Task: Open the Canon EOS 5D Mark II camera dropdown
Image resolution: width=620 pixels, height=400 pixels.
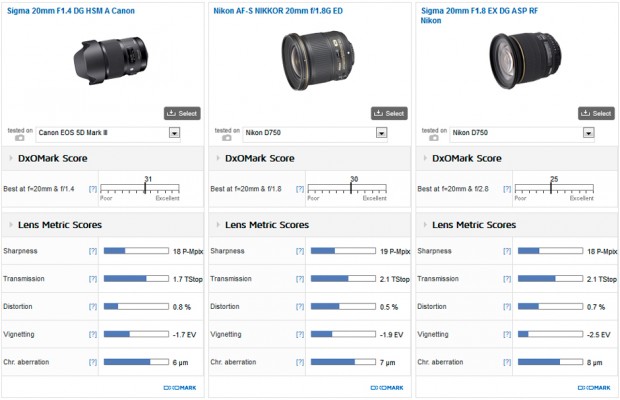Action: point(174,132)
